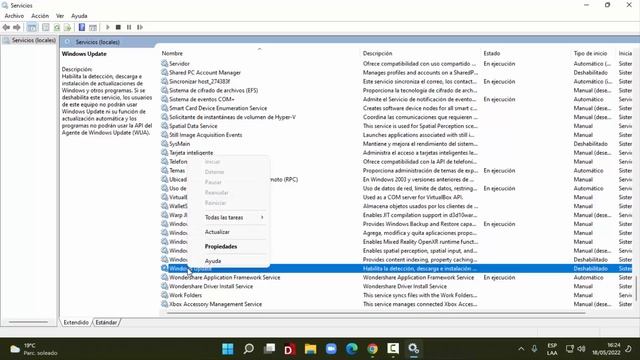Select Wondershare Application Framework Service name
The width and height of the screenshot is (640, 360).
pyautogui.click(x=224, y=277)
